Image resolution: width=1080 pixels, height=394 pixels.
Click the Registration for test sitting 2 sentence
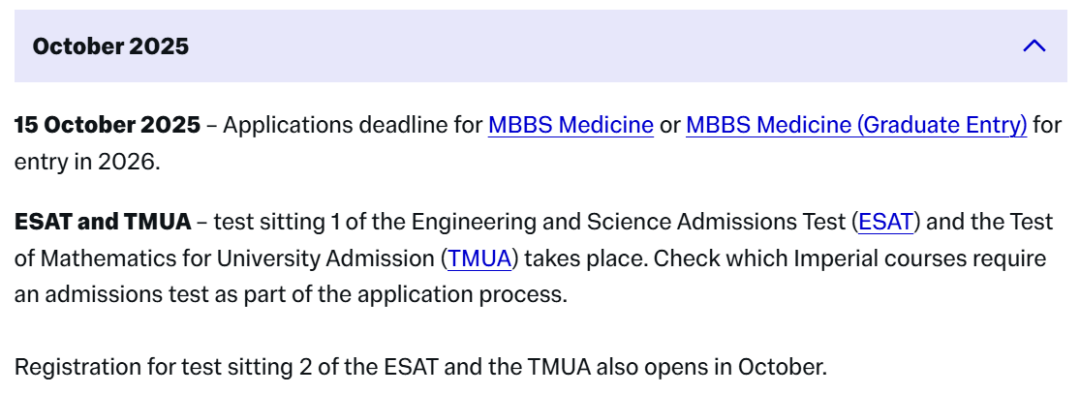(x=420, y=366)
